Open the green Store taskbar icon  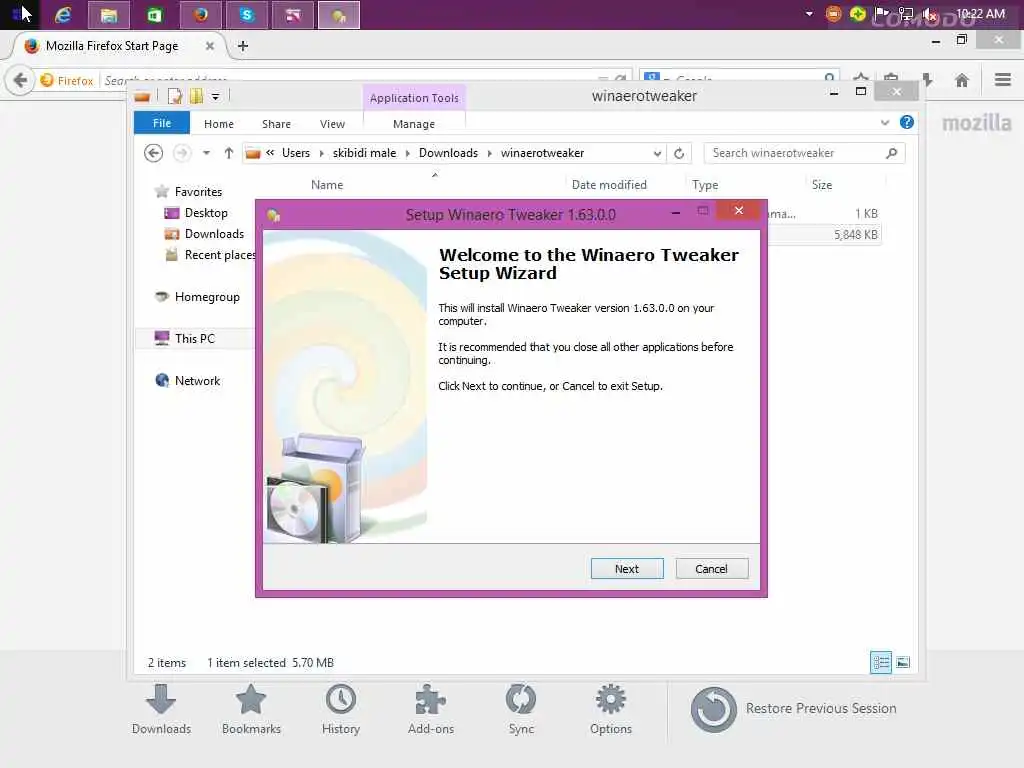pyautogui.click(x=154, y=14)
